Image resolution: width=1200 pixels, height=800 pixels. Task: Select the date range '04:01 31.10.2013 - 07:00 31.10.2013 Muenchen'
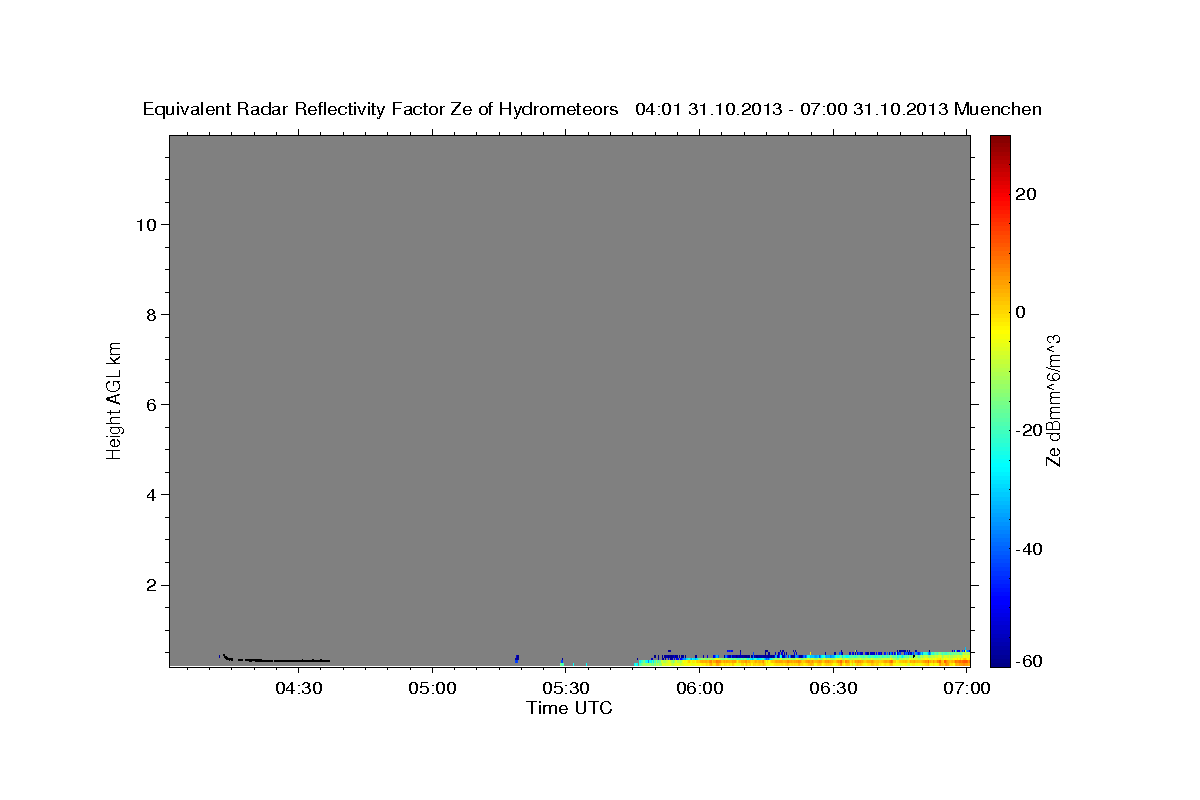pos(838,109)
